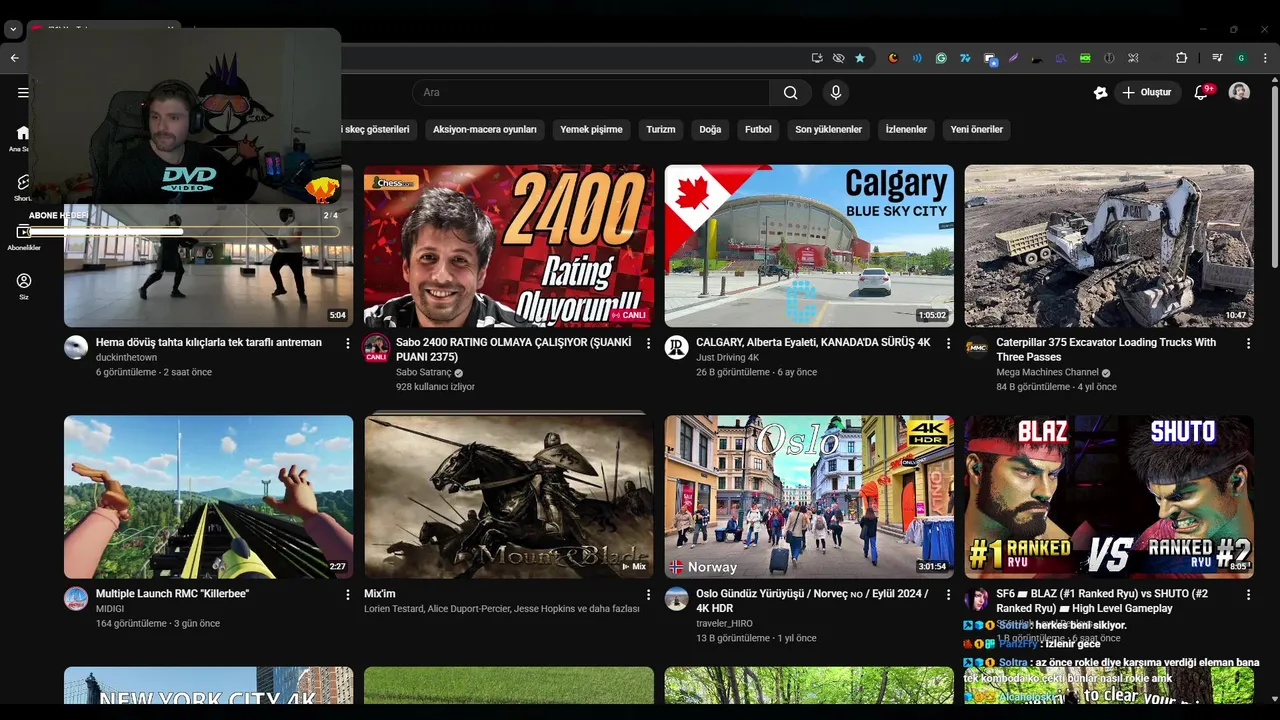Open the blue sound-waves extension icon
Viewport: 1280px width, 720px height.
[917, 58]
